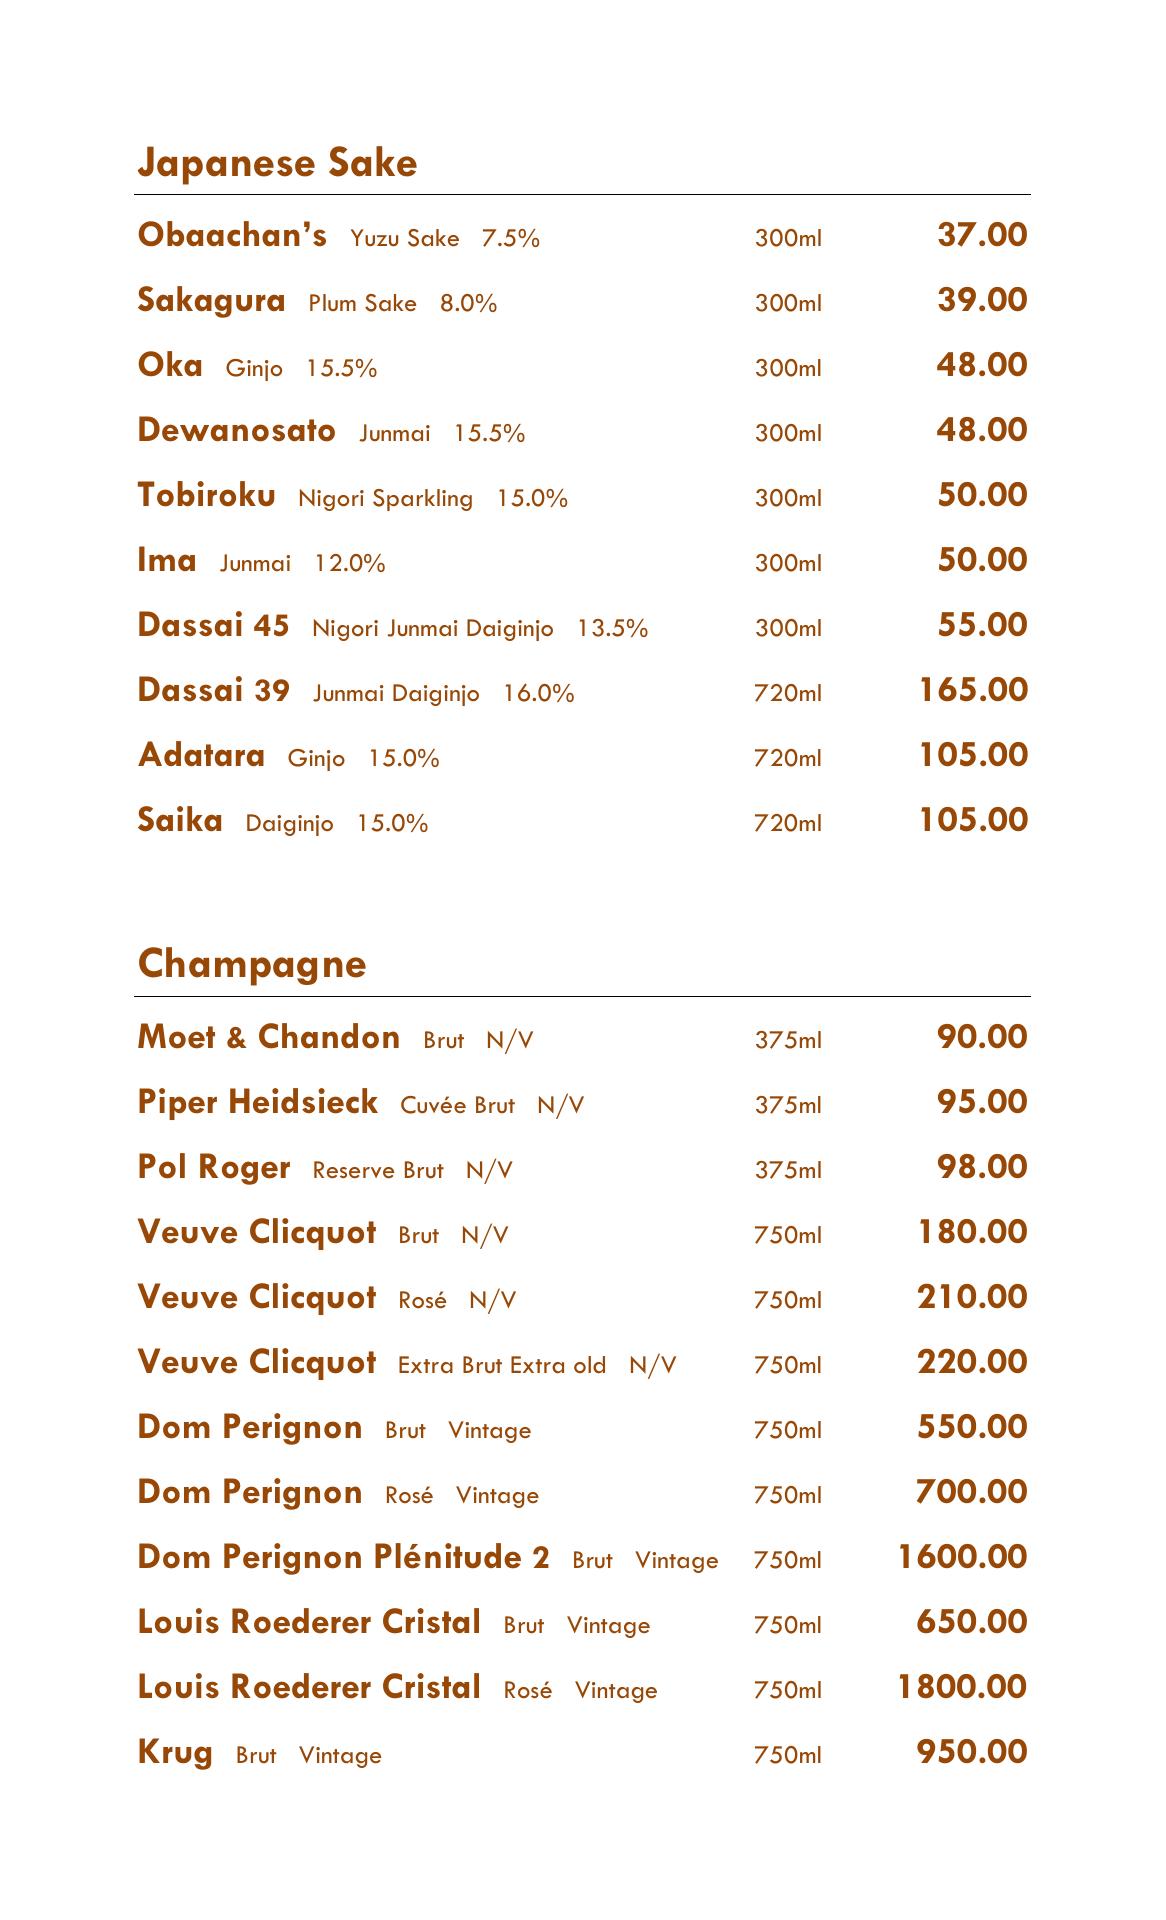Select Krug Brut Vintage
The image size is (1166, 1920).
click(175, 1752)
